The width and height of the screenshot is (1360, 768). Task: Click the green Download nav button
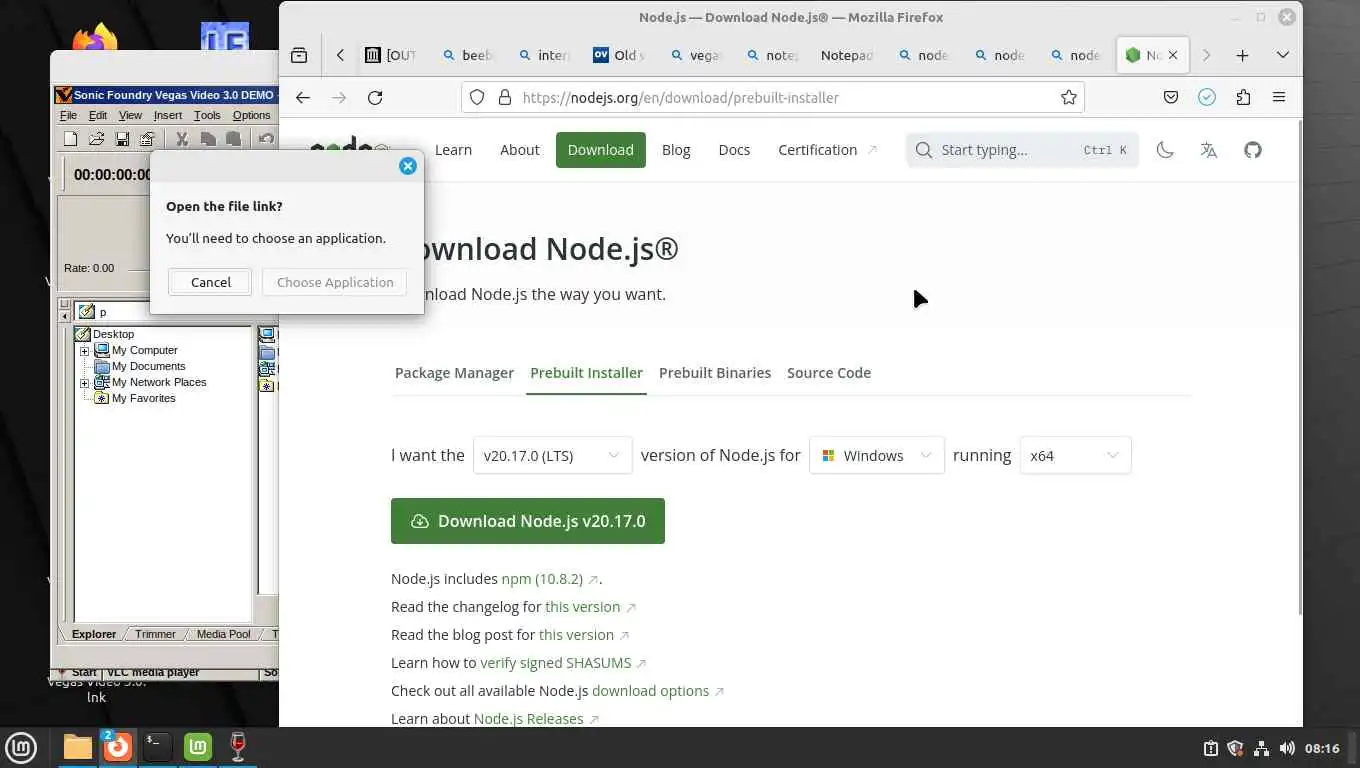pyautogui.click(x=601, y=150)
